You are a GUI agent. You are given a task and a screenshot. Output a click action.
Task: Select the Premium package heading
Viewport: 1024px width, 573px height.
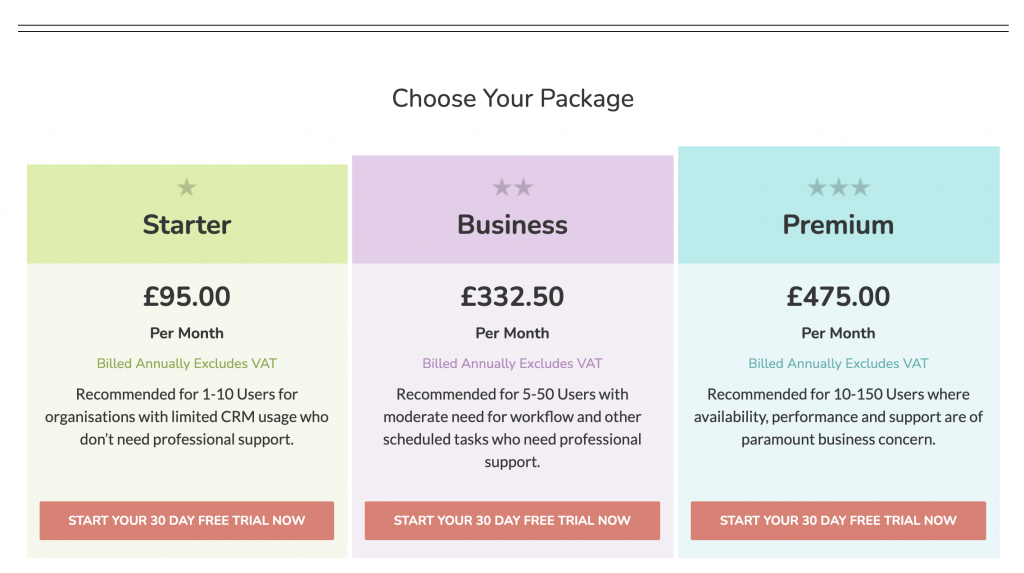pyautogui.click(x=839, y=225)
